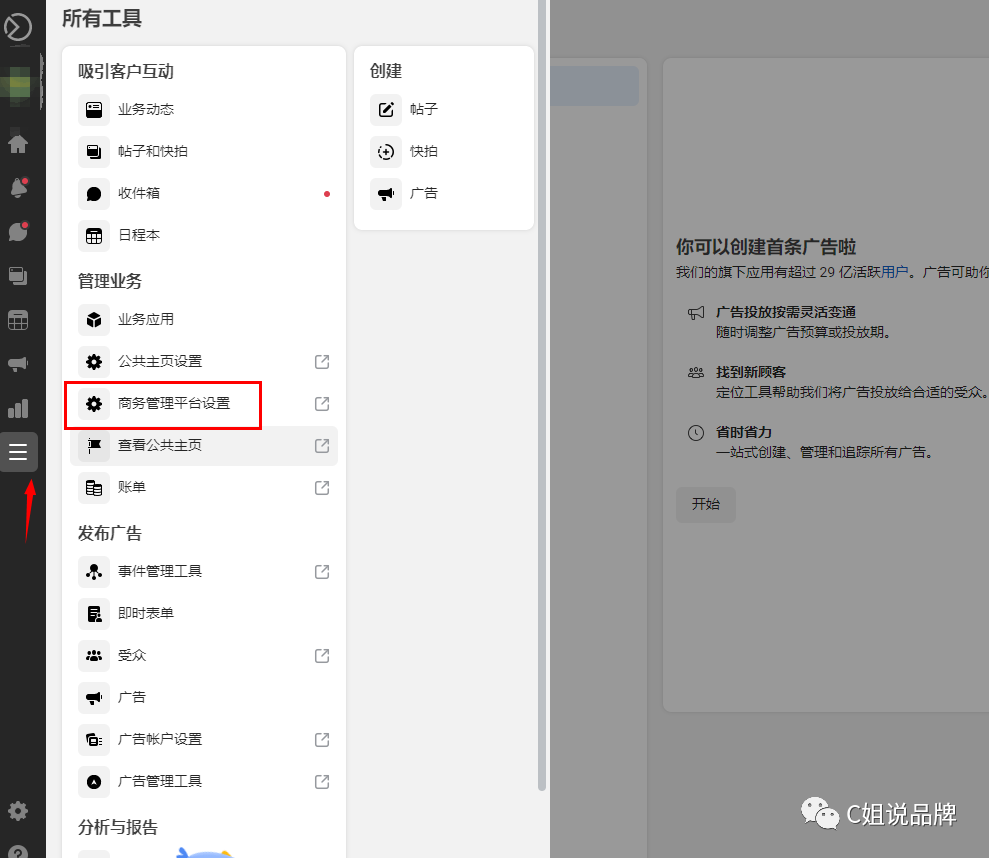Open the settings gear at sidebar bottom
This screenshot has height=858, width=989.
[x=19, y=811]
